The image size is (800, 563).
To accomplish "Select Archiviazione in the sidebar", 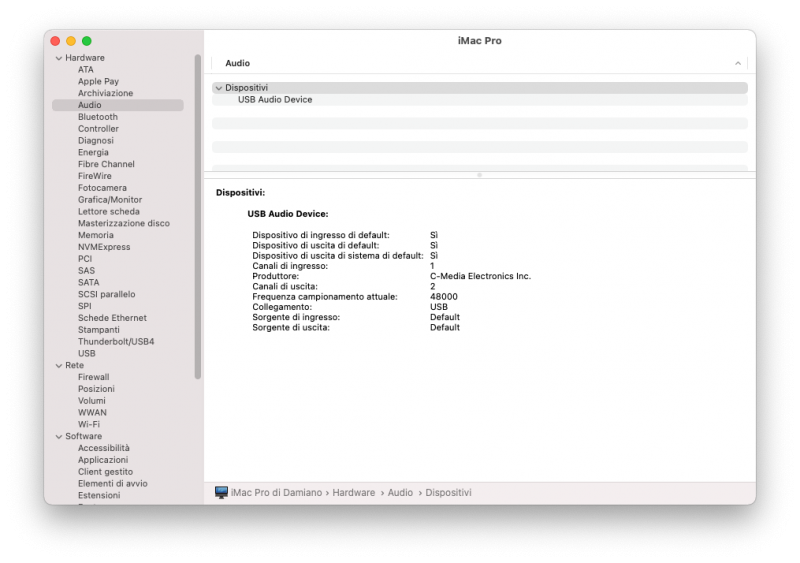I will point(106,93).
